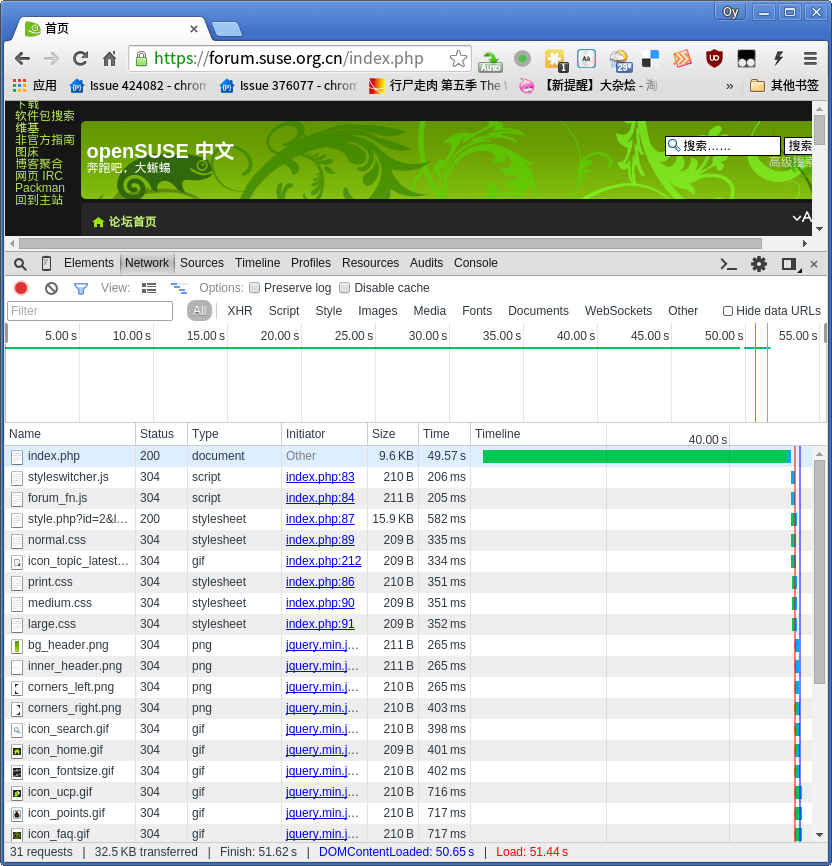The height and width of the screenshot is (866, 832).
Task: Expand the bookmarks overflow chevron
Action: point(730,86)
